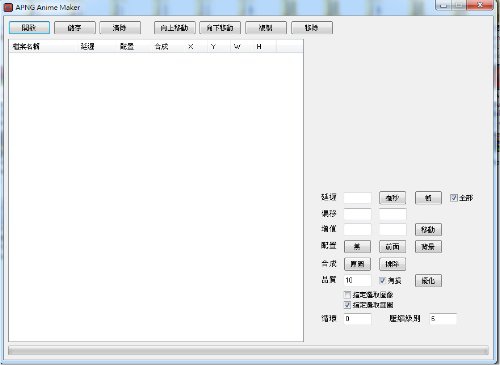This screenshot has width=500, height=365.
Task: Click the 儲存 (save) button
Action: pyautogui.click(x=75, y=28)
